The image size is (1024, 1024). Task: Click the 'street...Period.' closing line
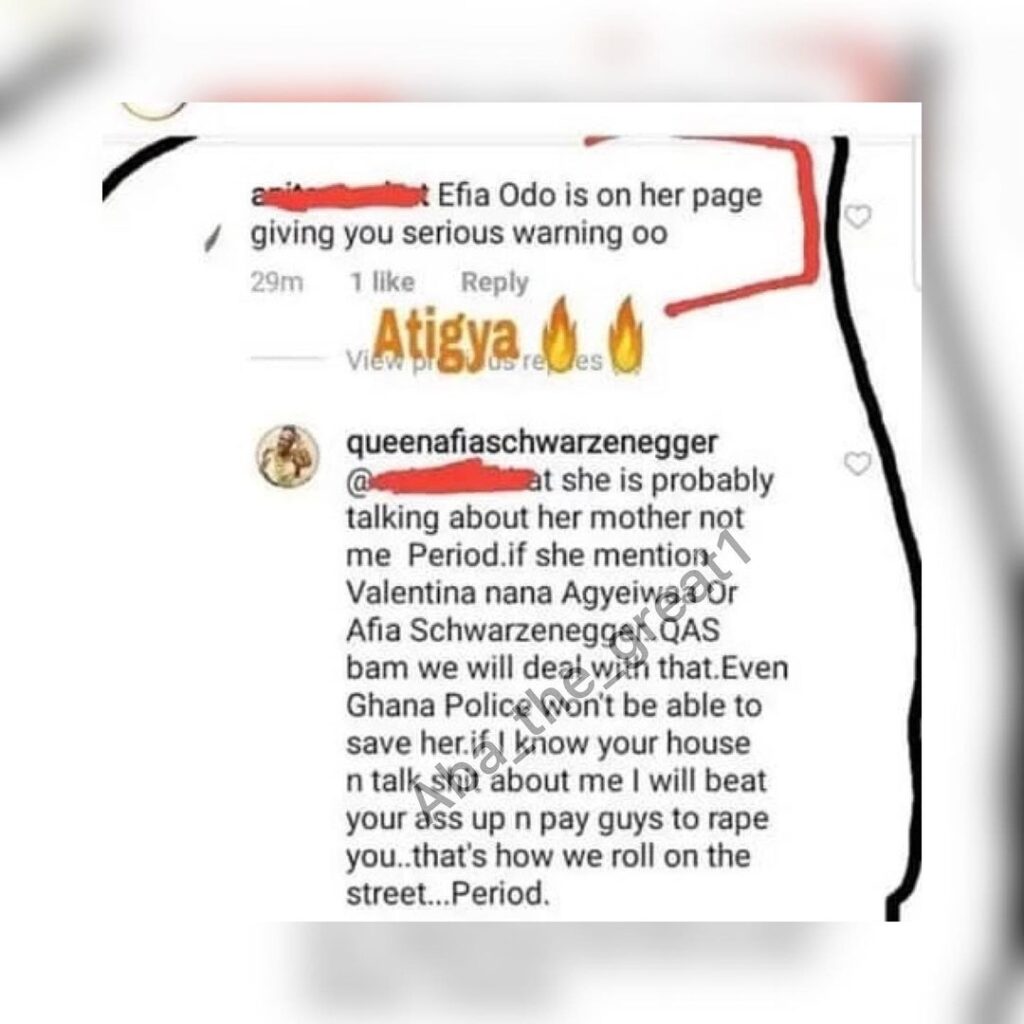coord(447,893)
